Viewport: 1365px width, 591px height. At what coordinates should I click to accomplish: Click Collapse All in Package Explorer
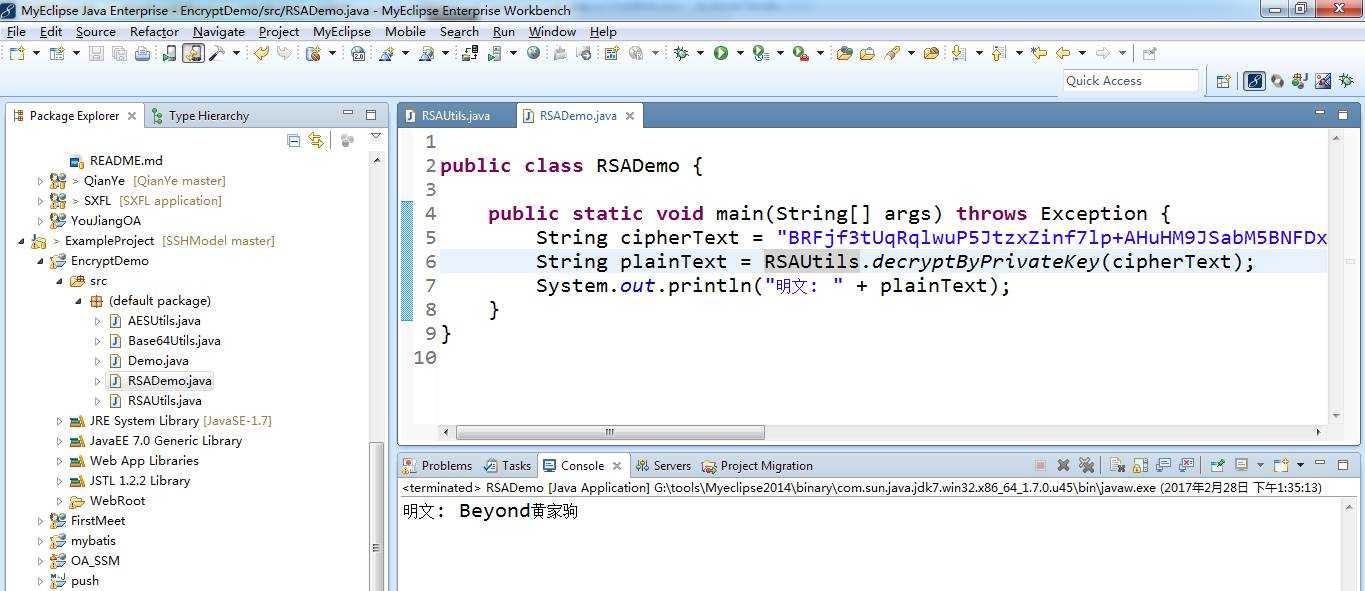point(293,140)
